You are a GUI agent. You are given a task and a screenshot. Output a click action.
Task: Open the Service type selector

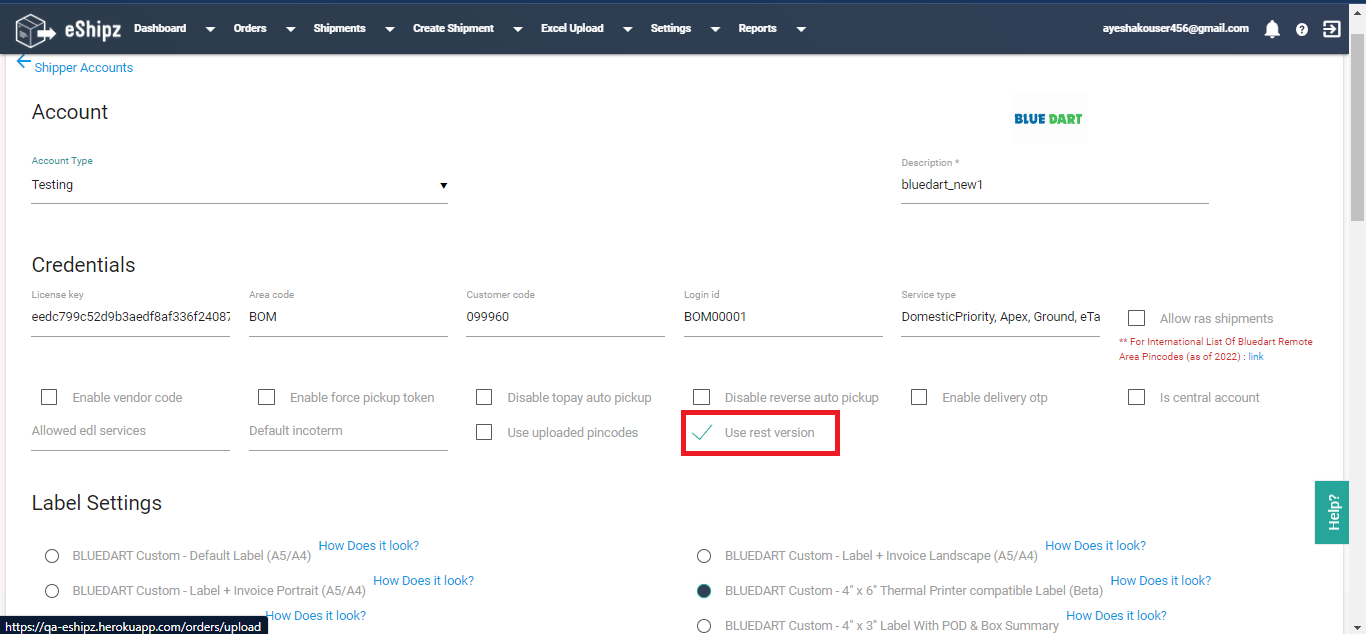[1000, 317]
